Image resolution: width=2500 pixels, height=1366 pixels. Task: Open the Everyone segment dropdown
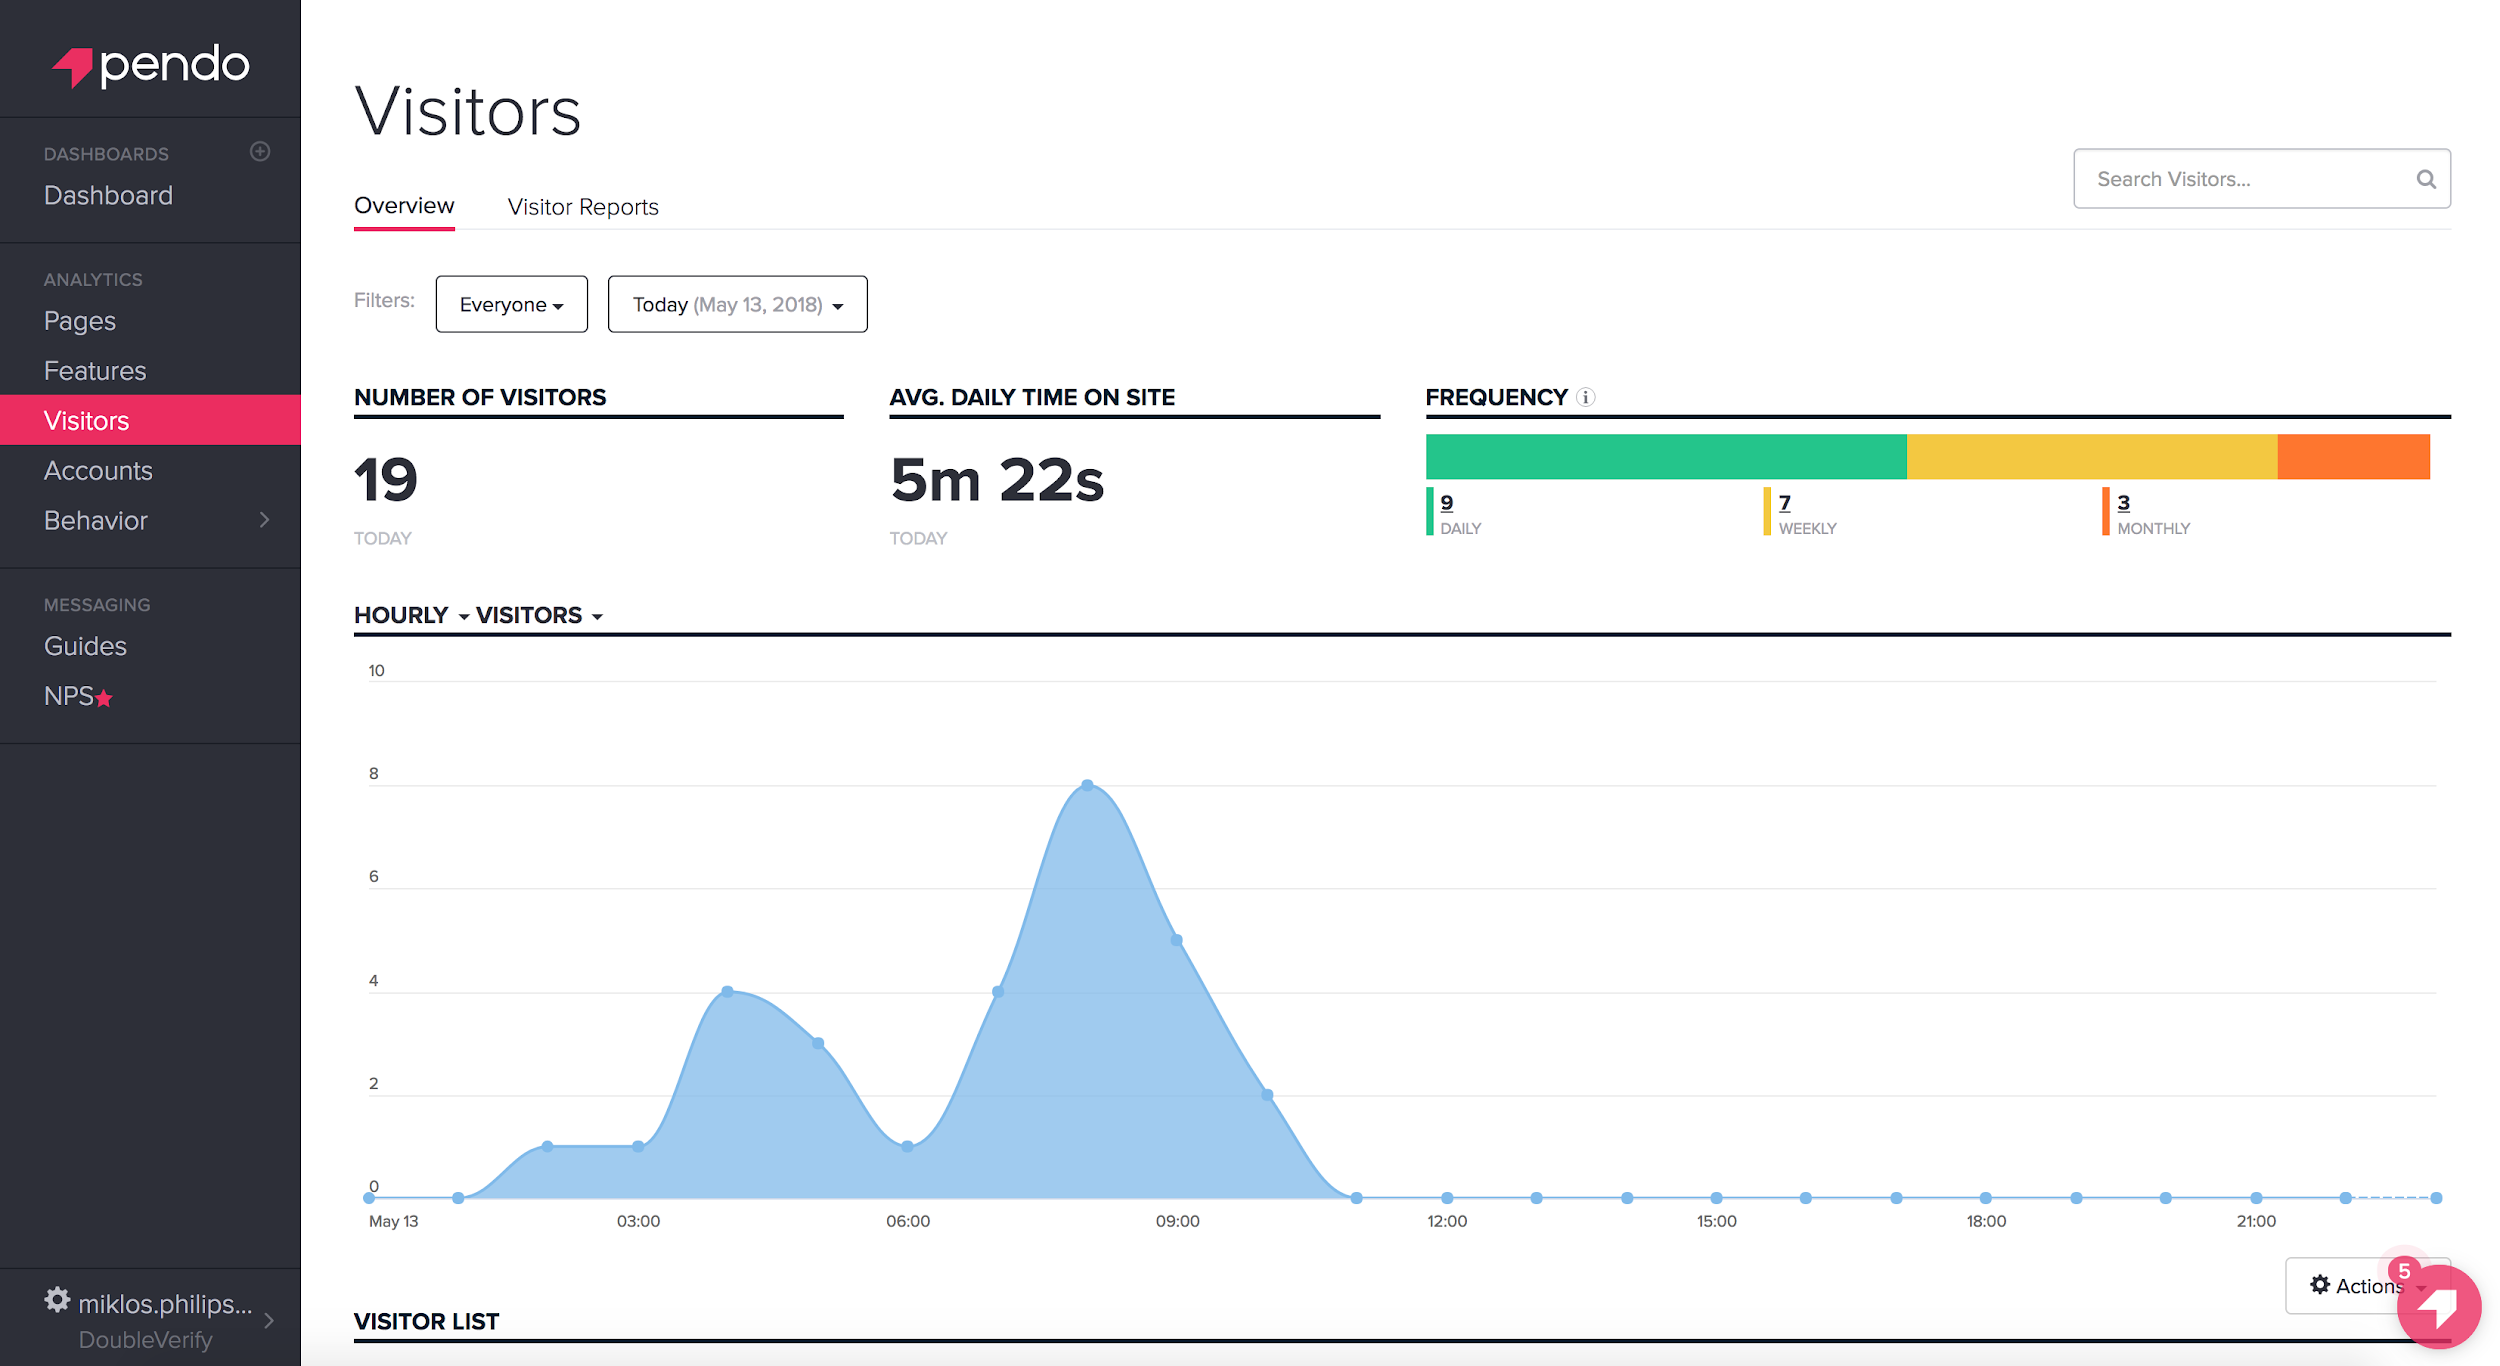point(511,304)
